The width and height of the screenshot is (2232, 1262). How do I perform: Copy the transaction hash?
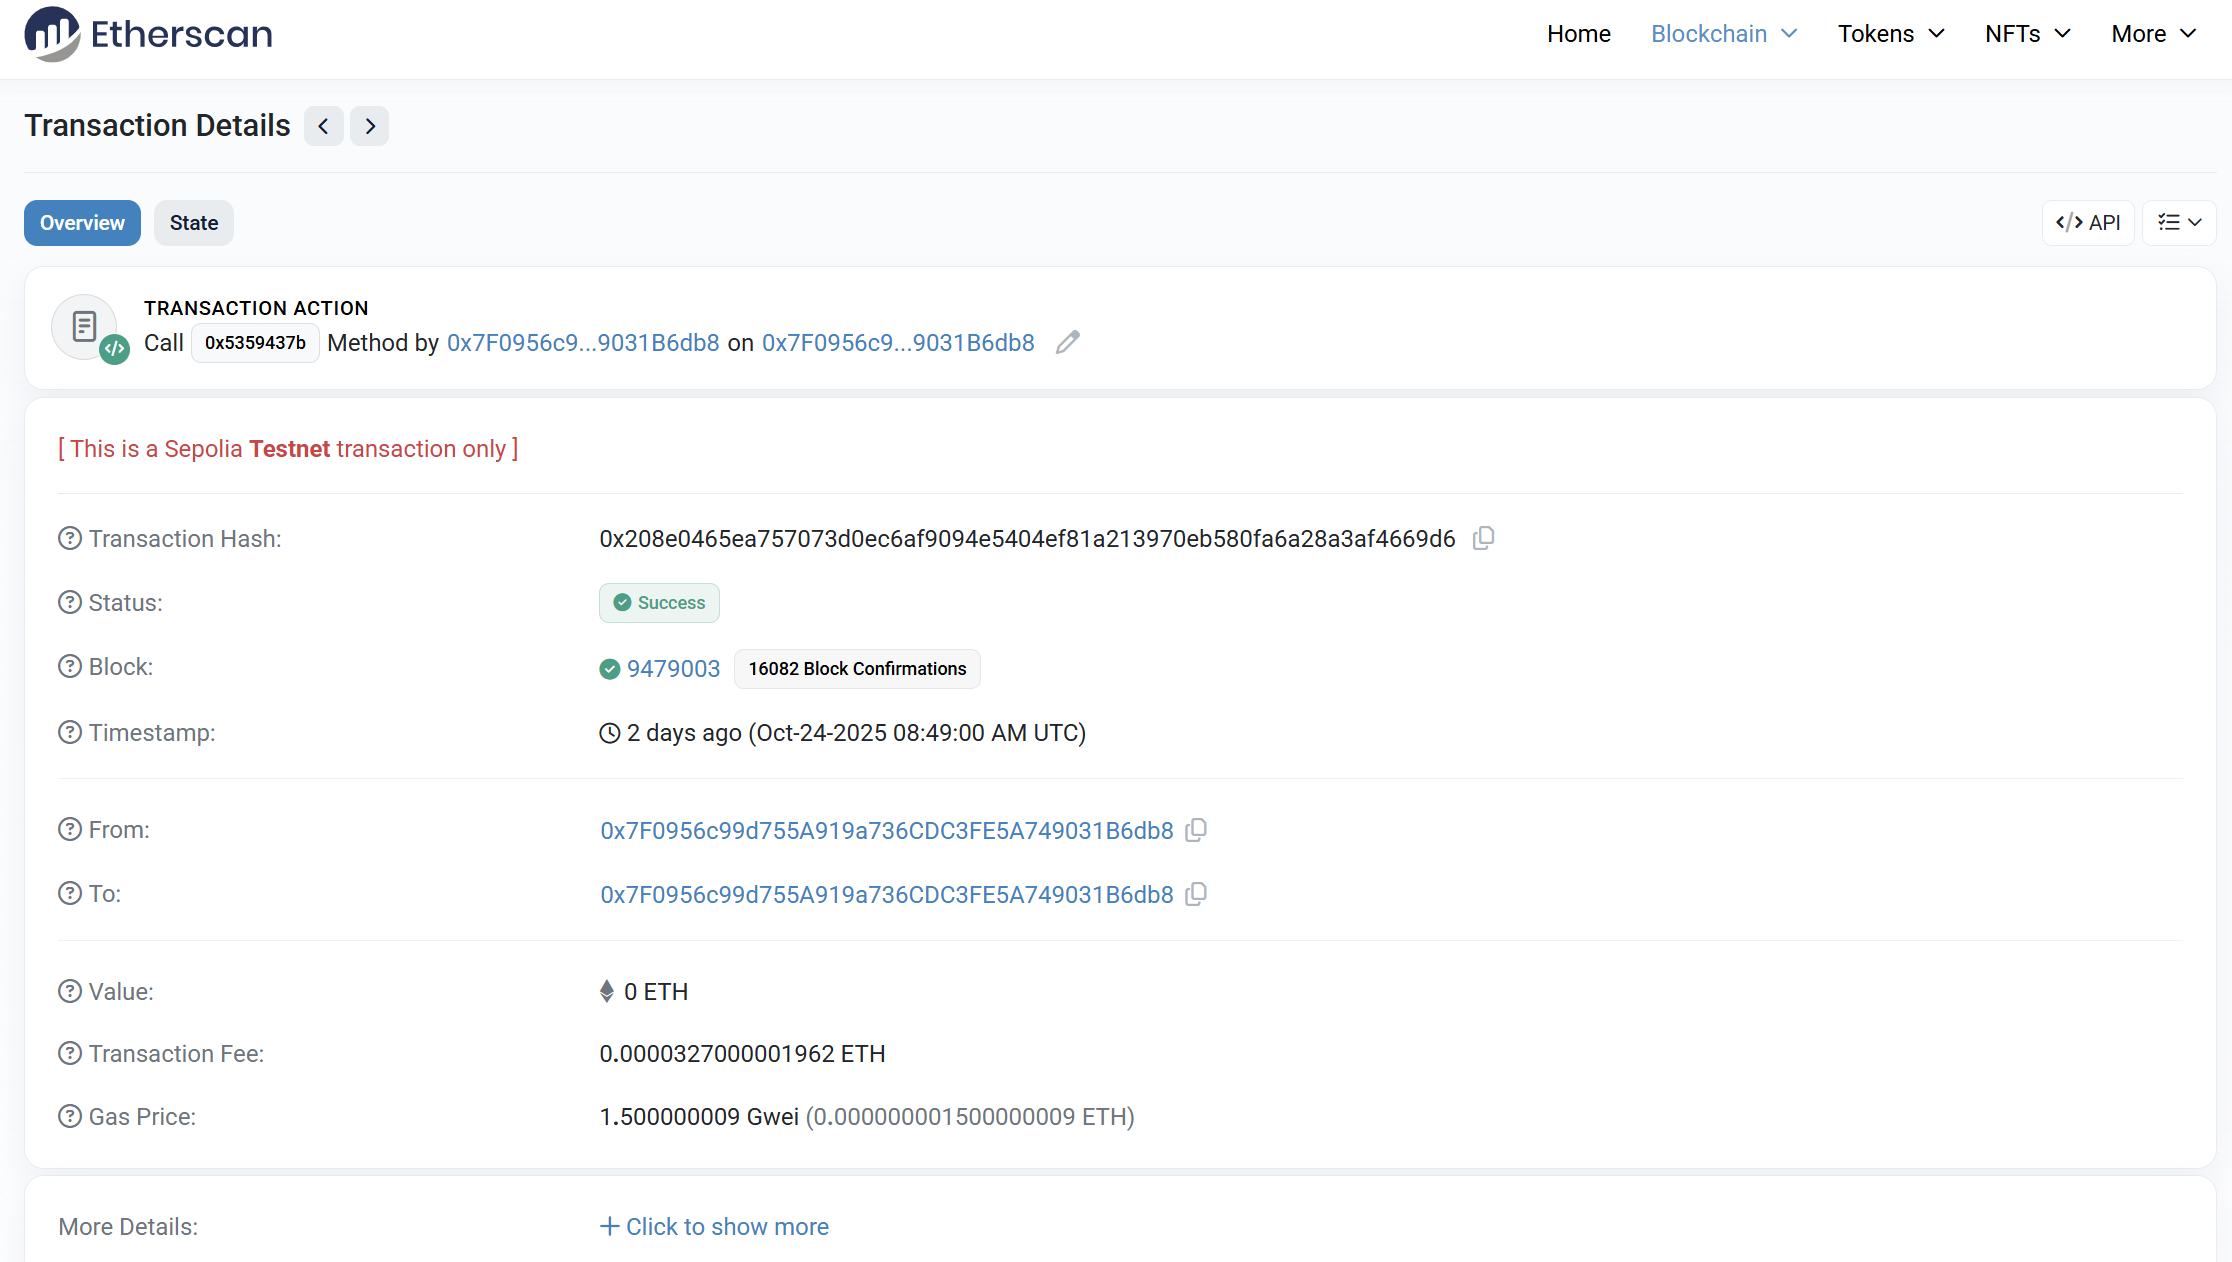[x=1484, y=538]
